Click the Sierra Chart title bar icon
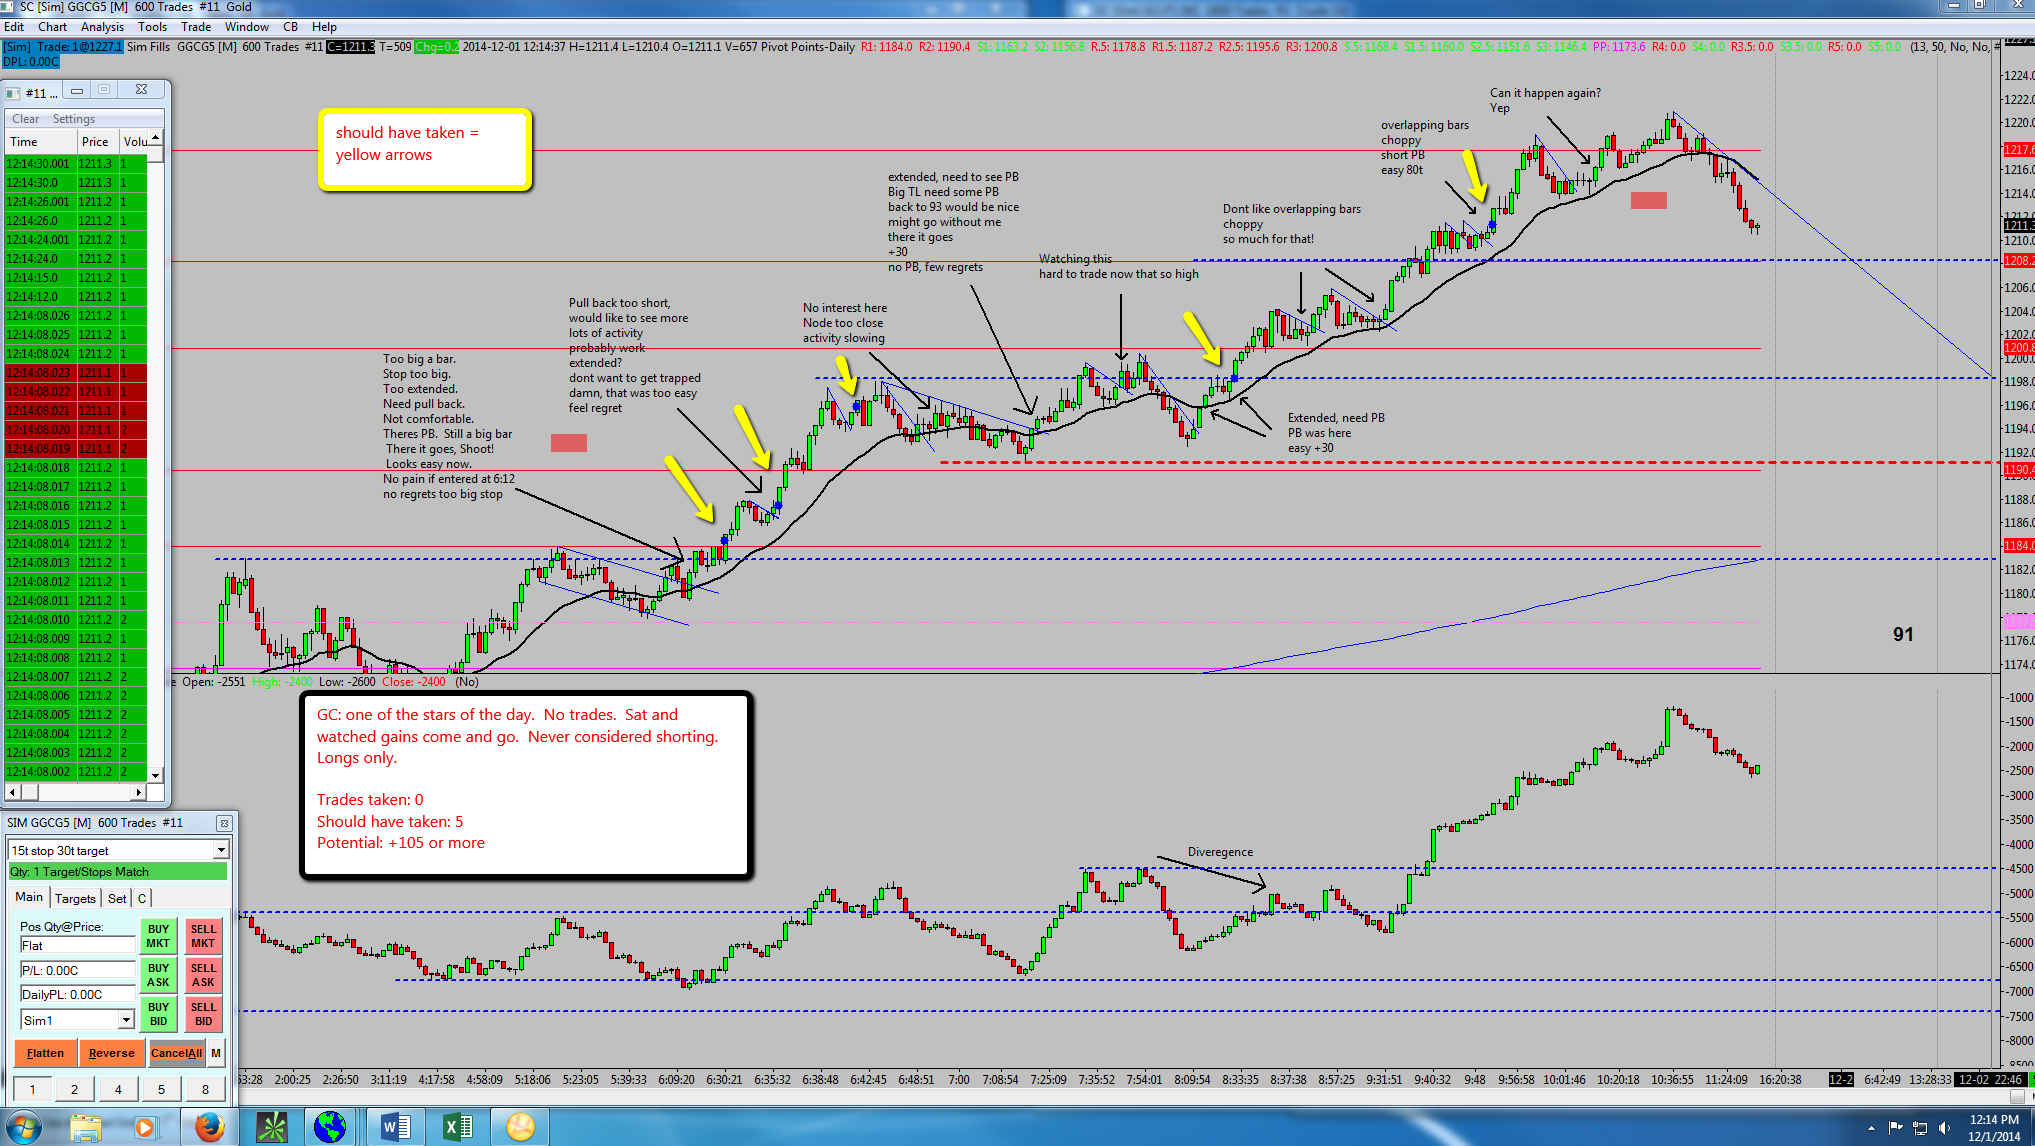 coord(8,7)
